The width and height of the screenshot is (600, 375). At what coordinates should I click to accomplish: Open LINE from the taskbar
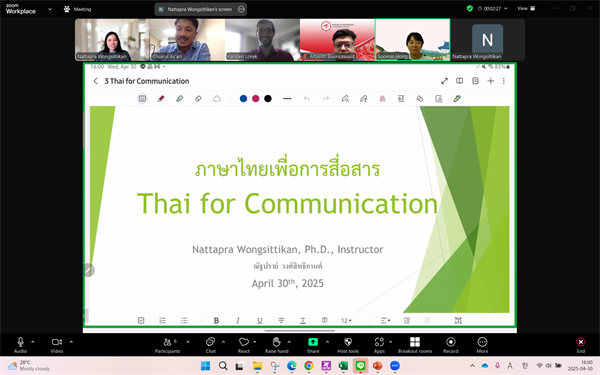(360, 366)
